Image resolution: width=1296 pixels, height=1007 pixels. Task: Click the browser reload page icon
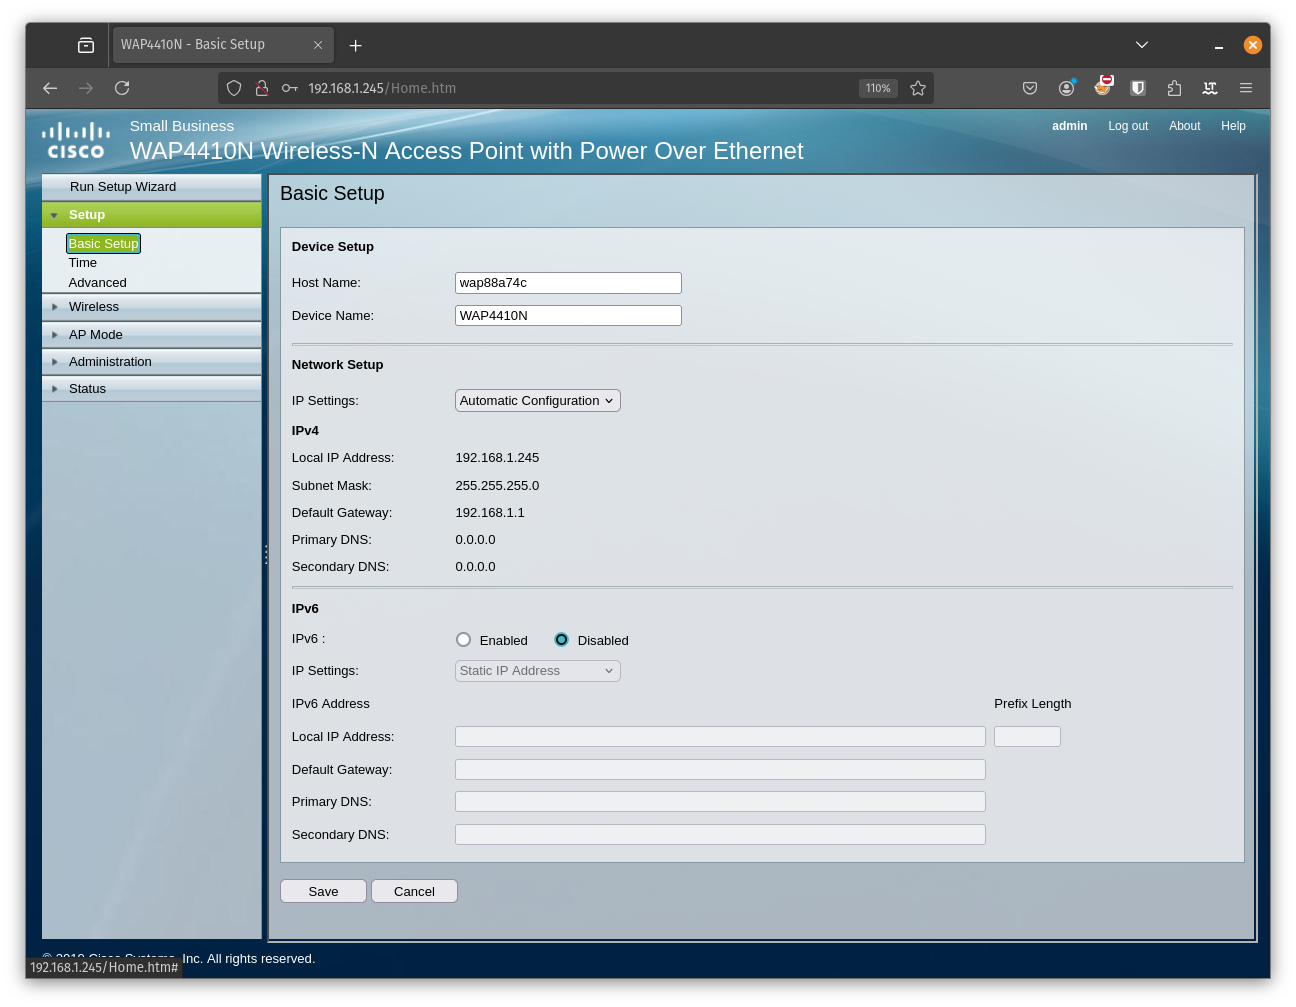[x=122, y=88]
